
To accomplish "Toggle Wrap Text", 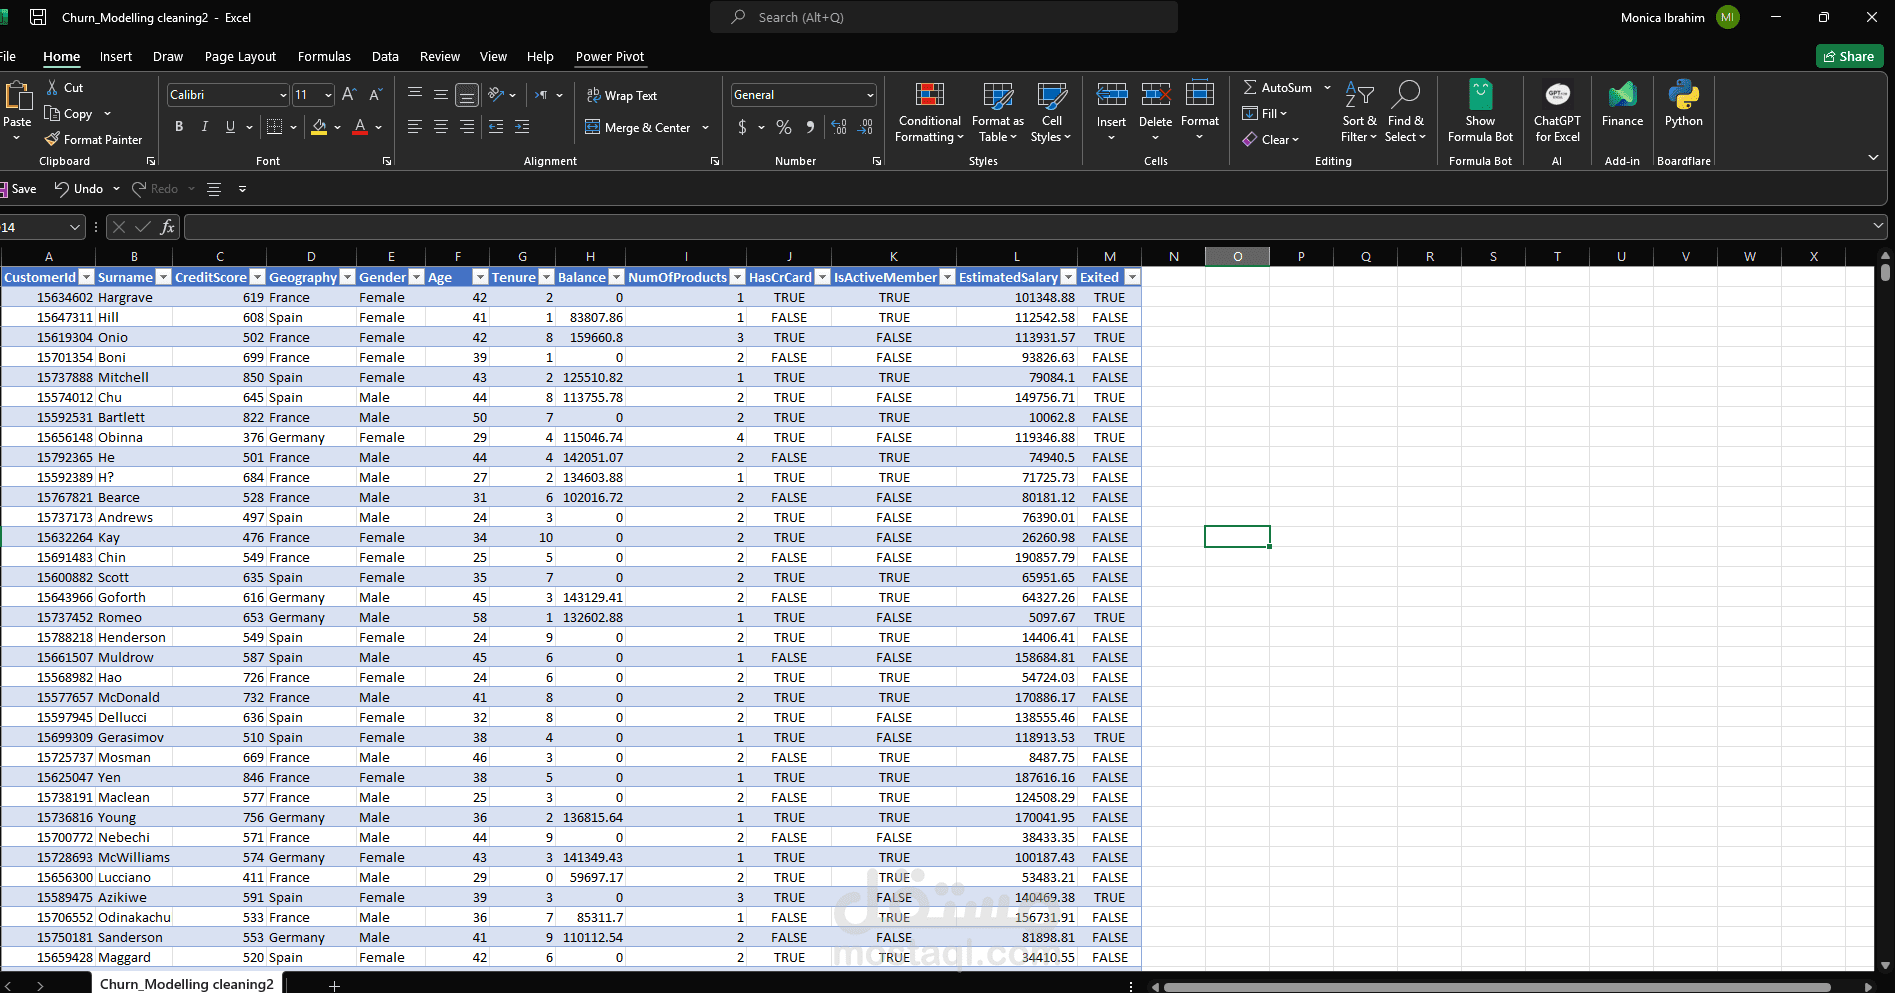I will click(621, 95).
